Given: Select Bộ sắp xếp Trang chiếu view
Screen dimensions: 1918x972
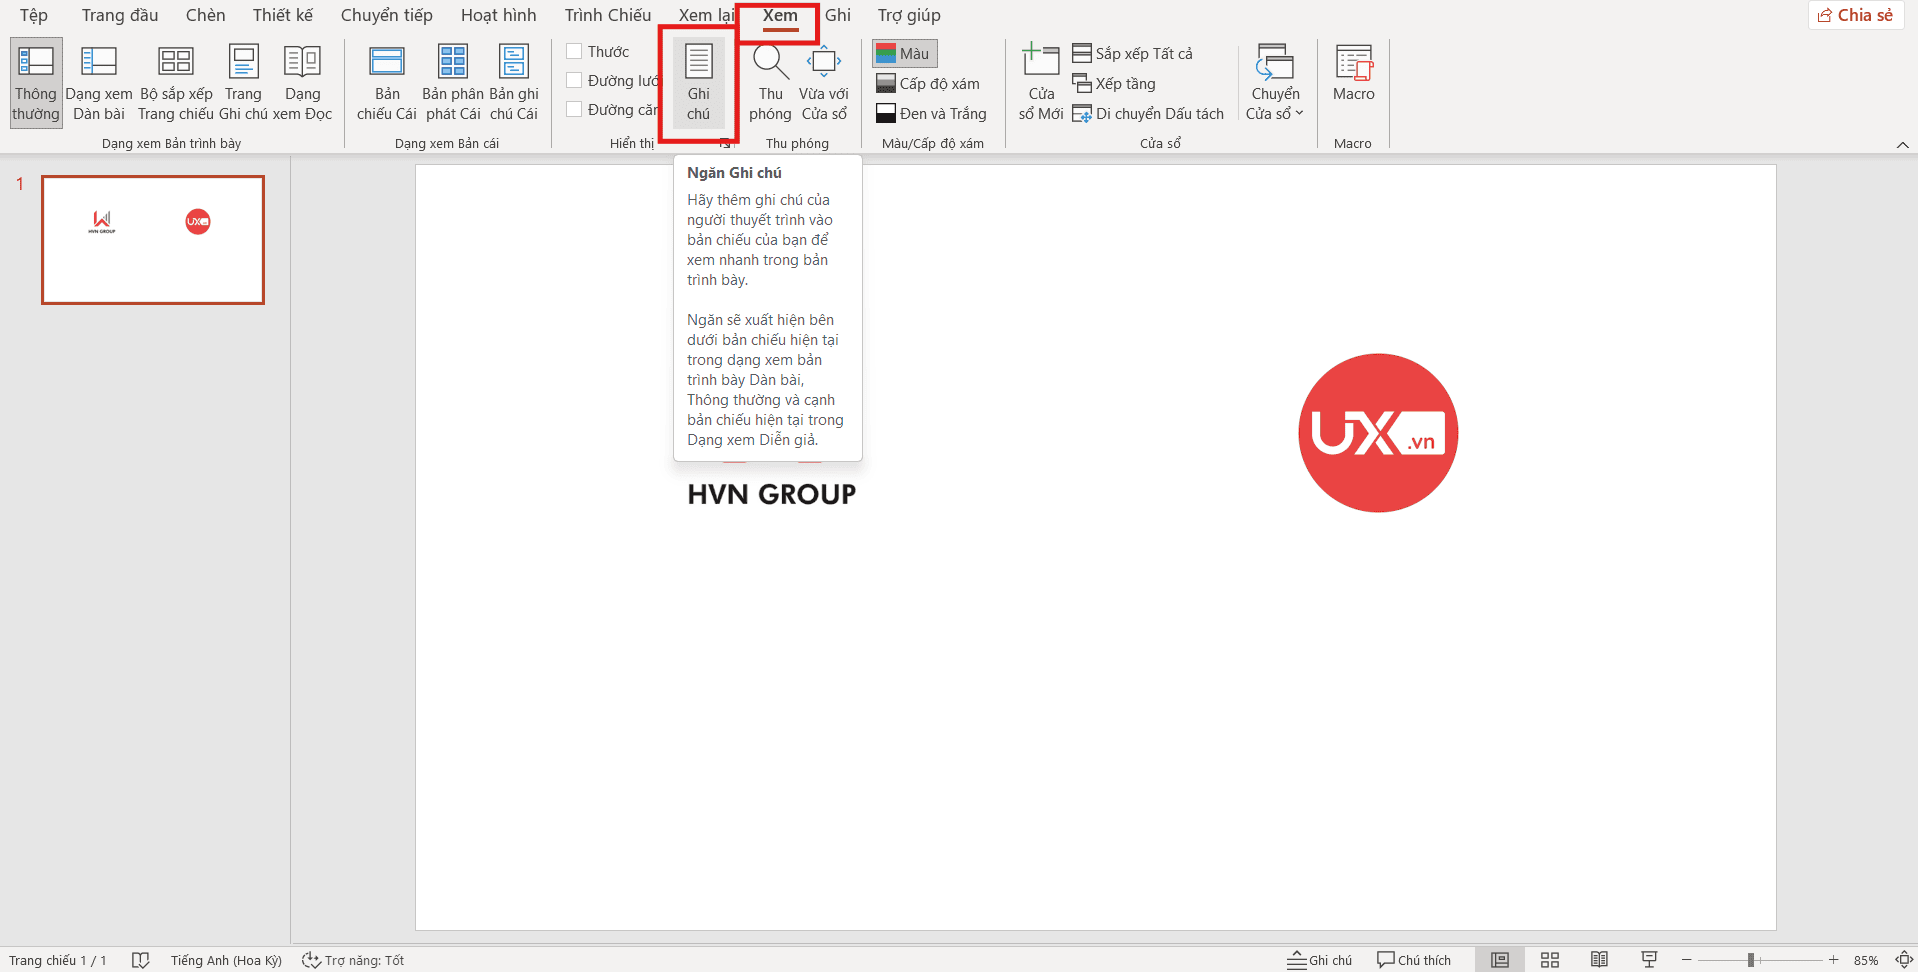Looking at the screenshot, I should (176, 80).
